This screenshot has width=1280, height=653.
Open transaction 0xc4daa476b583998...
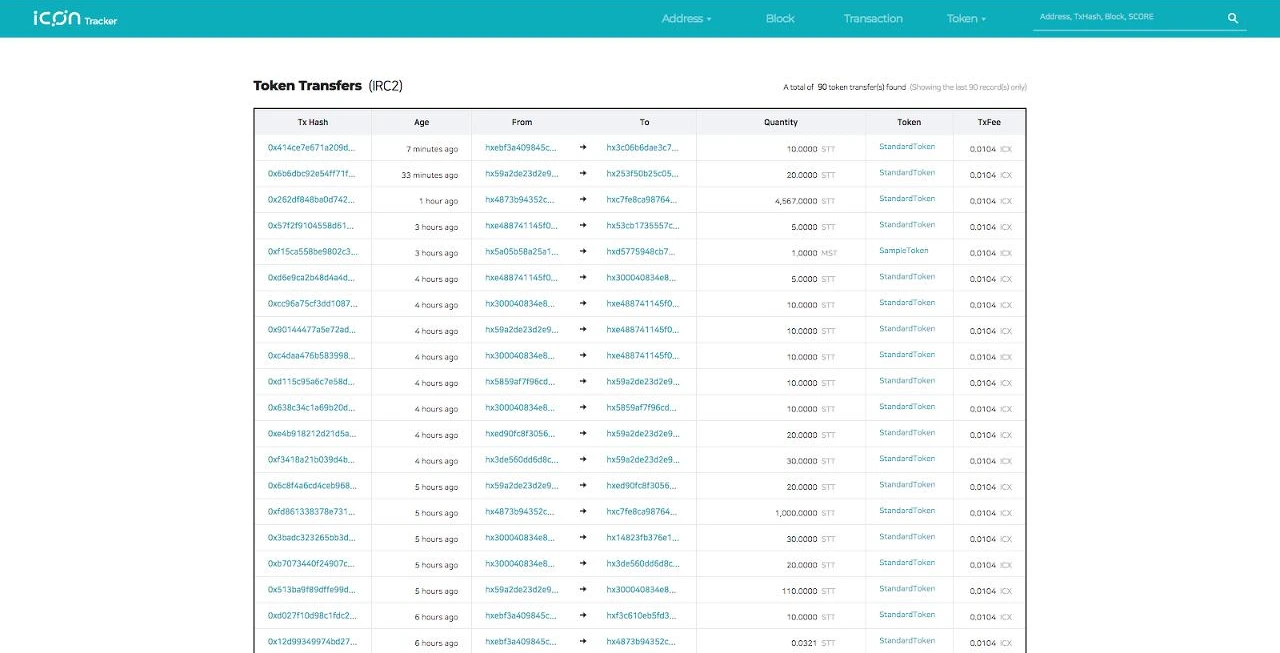(311, 356)
